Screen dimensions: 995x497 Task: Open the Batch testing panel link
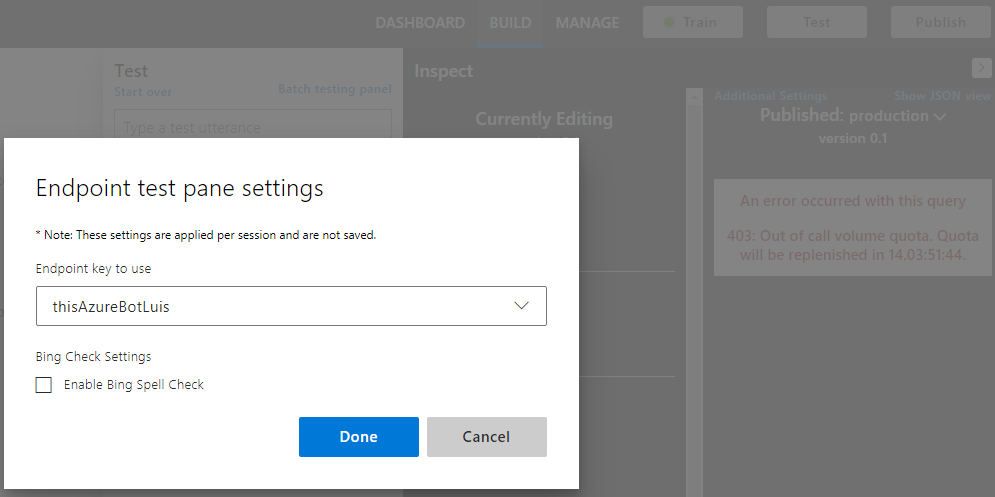335,89
